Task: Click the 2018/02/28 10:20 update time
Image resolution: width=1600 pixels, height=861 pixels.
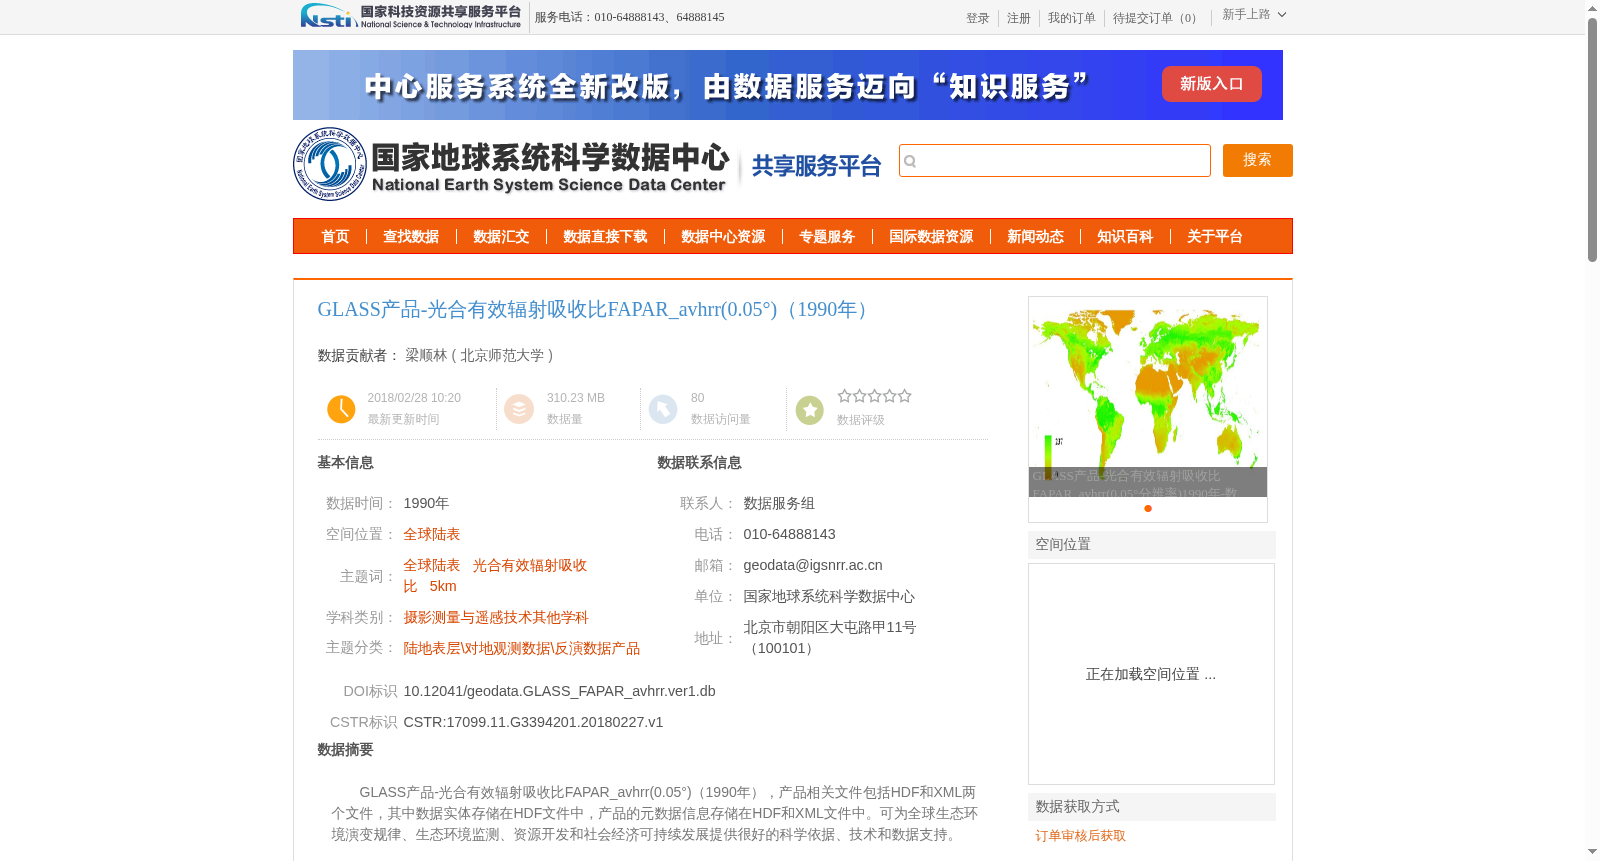Action: point(414,398)
